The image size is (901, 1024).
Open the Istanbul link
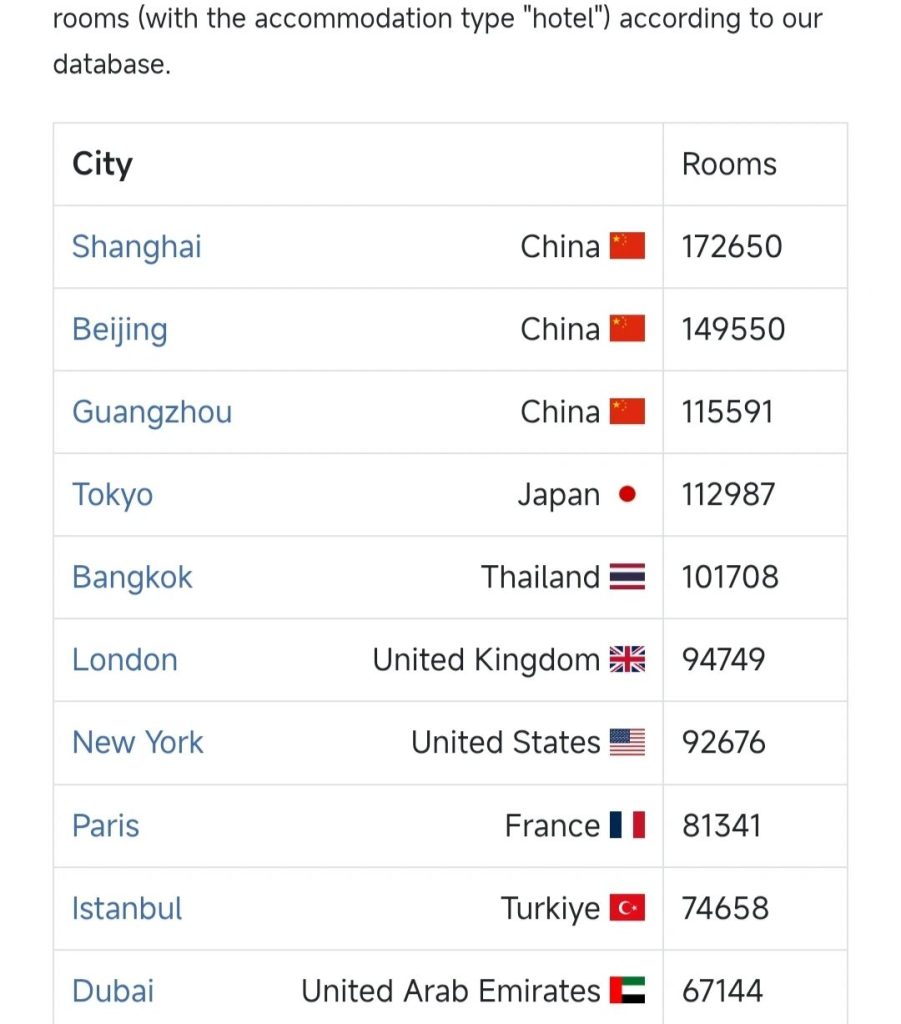[127, 908]
